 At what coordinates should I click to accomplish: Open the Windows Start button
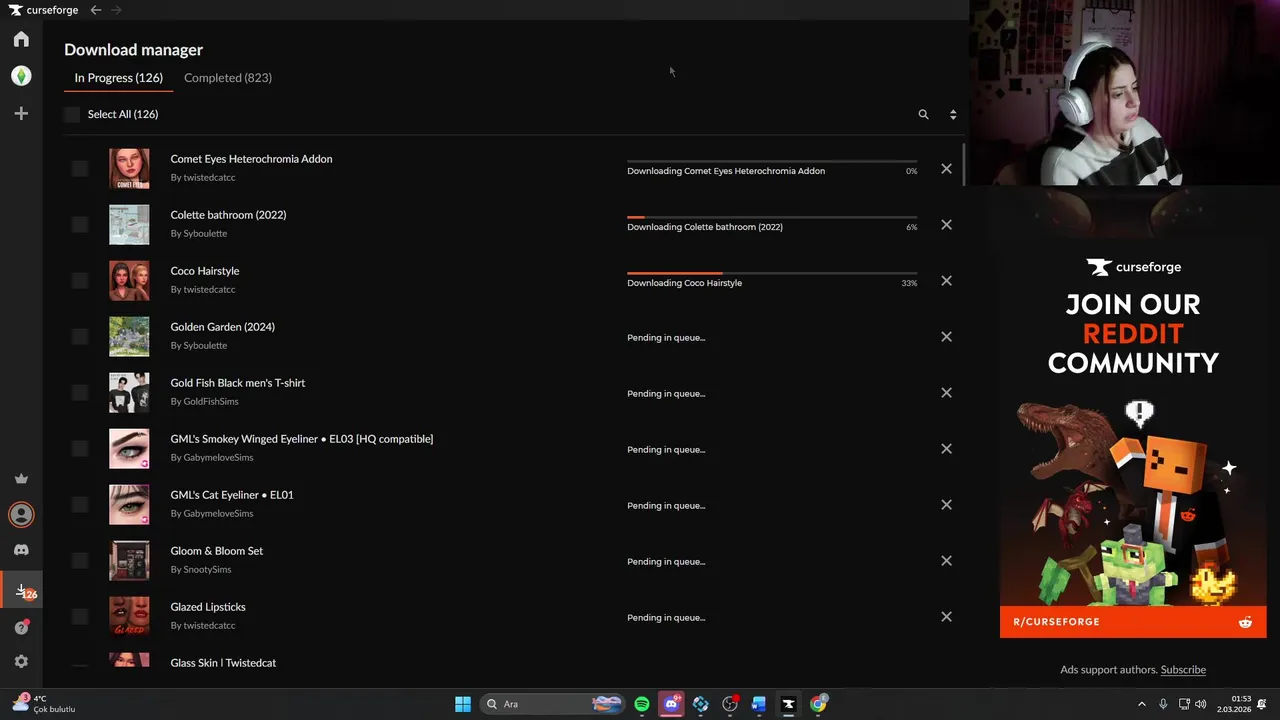pos(463,704)
